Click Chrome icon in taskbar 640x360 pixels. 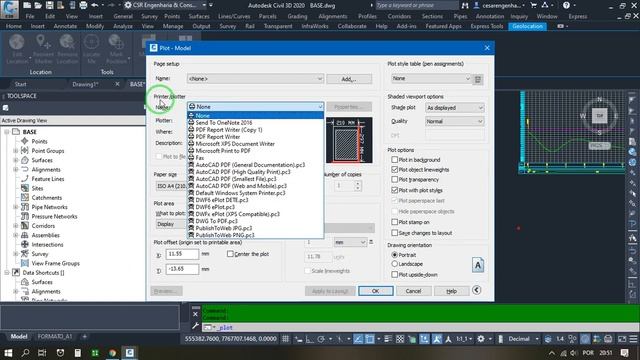coord(112,353)
